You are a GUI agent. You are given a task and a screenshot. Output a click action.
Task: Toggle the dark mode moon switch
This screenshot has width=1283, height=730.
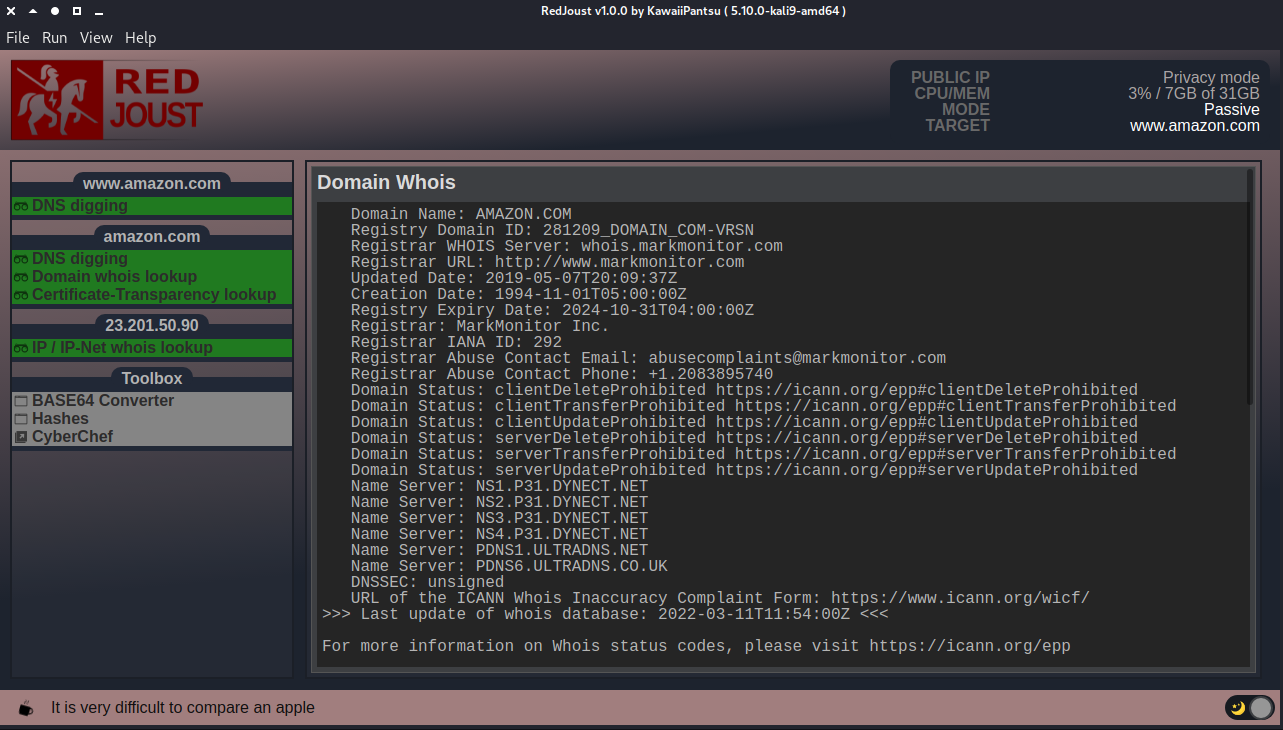point(1250,708)
